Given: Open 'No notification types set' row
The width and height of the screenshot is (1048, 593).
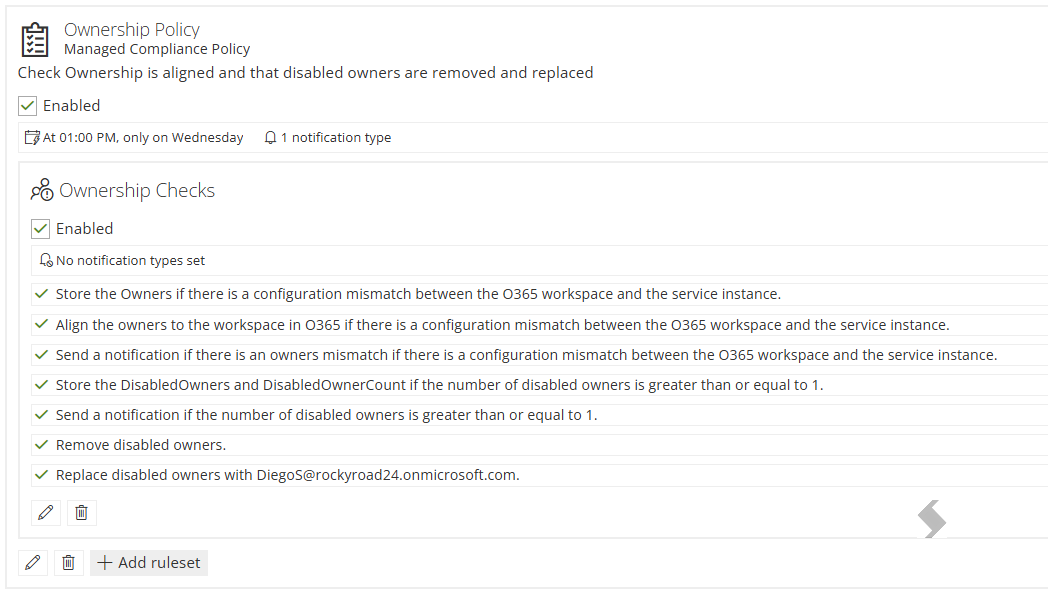Looking at the screenshot, I should (539, 260).
